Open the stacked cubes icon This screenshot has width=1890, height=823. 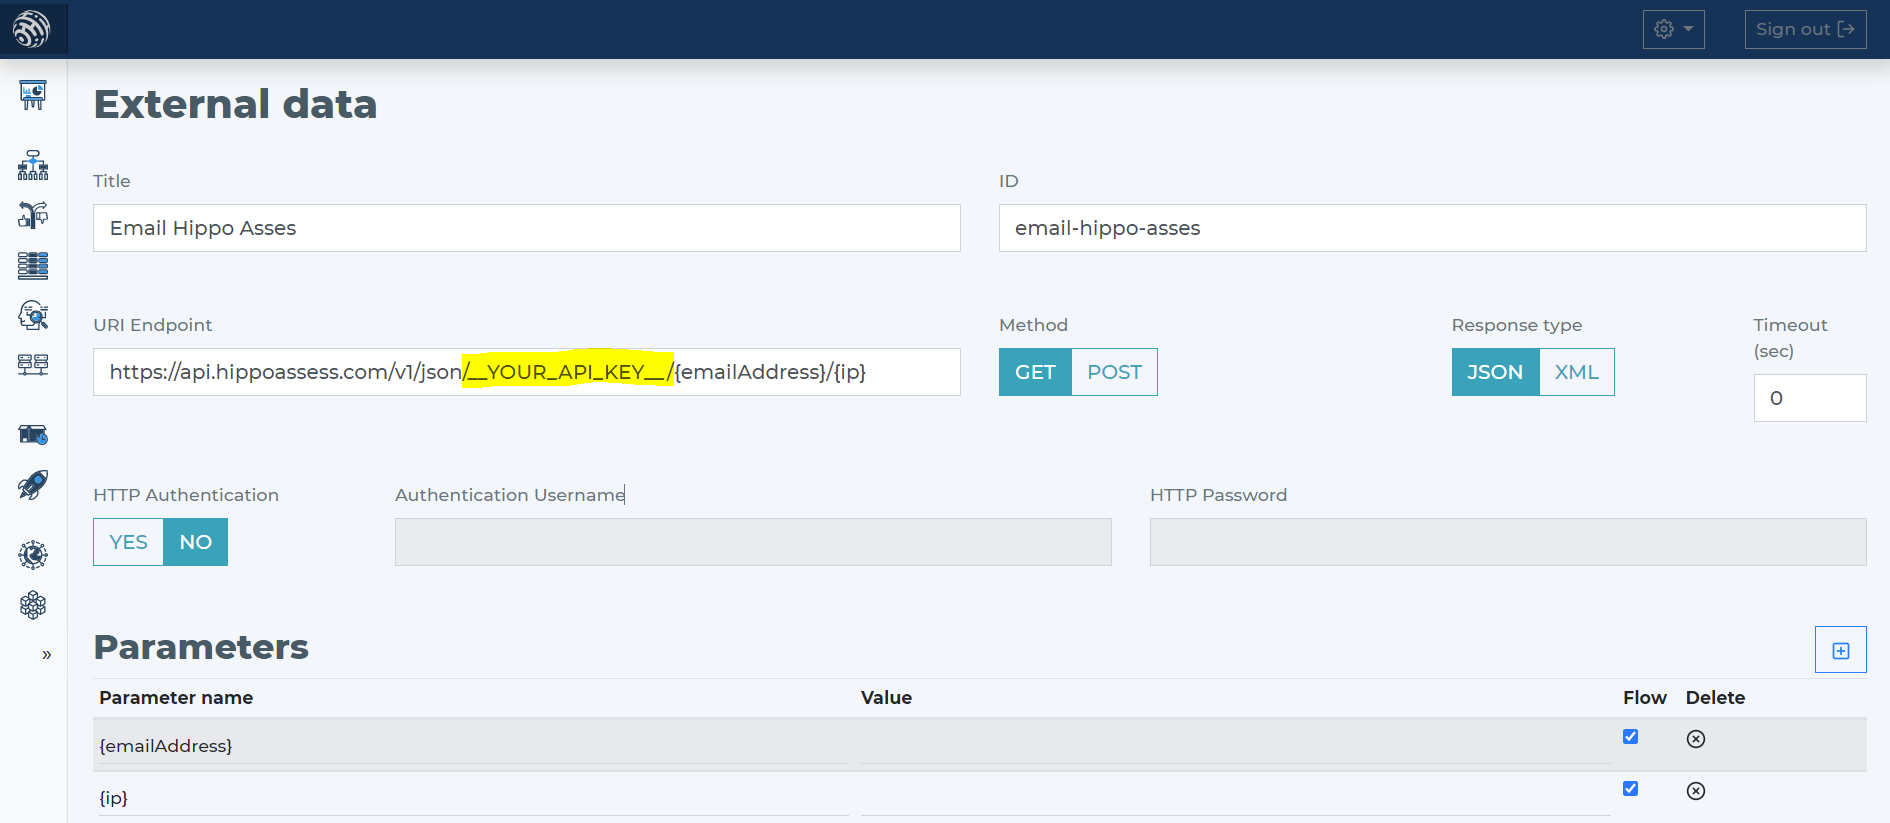coord(33,605)
